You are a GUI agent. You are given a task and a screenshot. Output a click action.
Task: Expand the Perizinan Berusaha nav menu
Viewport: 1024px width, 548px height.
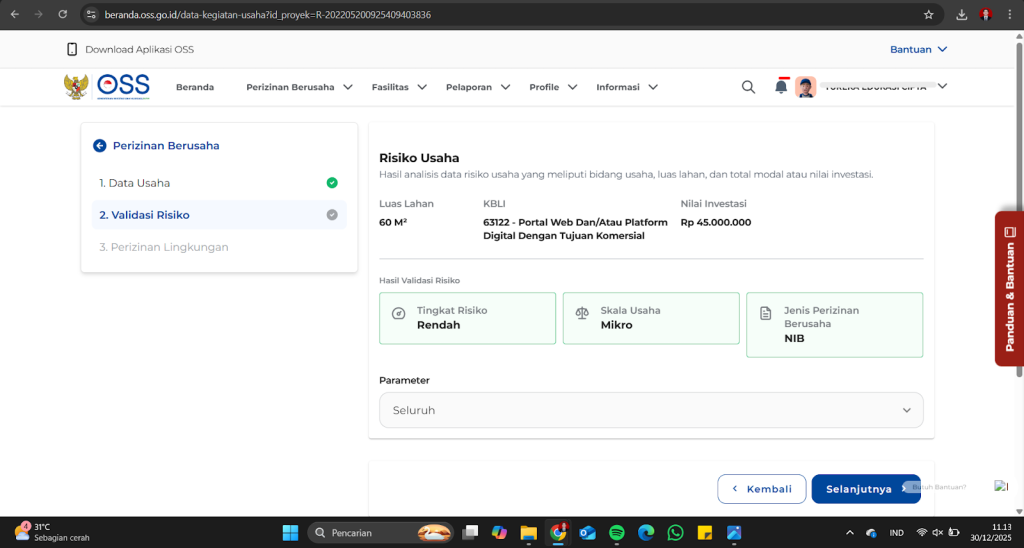299,87
